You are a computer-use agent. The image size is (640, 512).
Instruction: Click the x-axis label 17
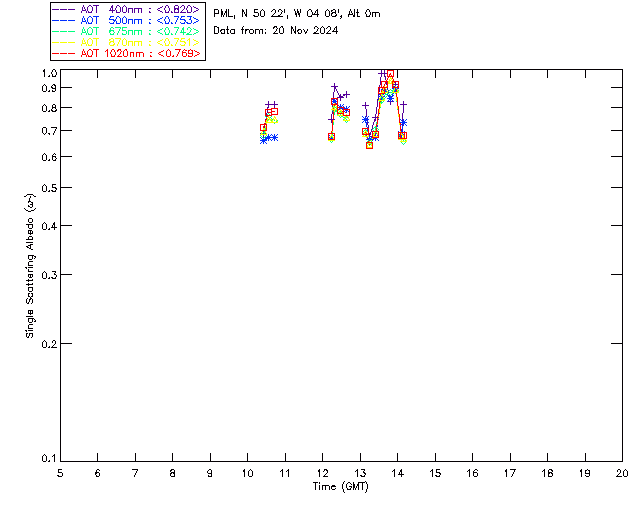[510, 473]
